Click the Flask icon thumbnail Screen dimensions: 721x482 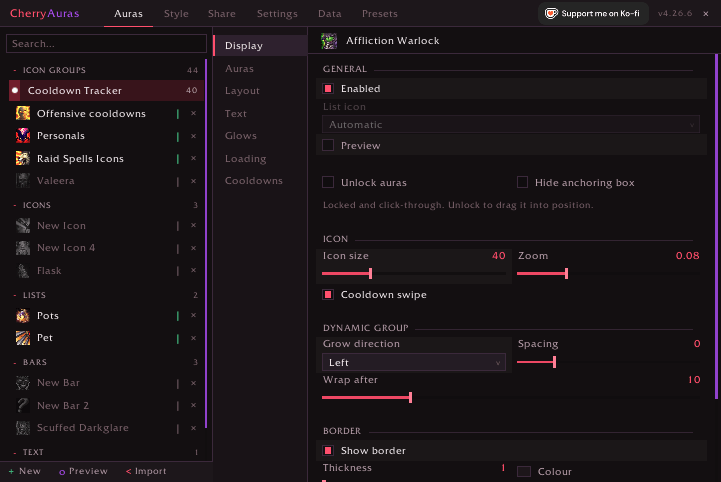23,270
